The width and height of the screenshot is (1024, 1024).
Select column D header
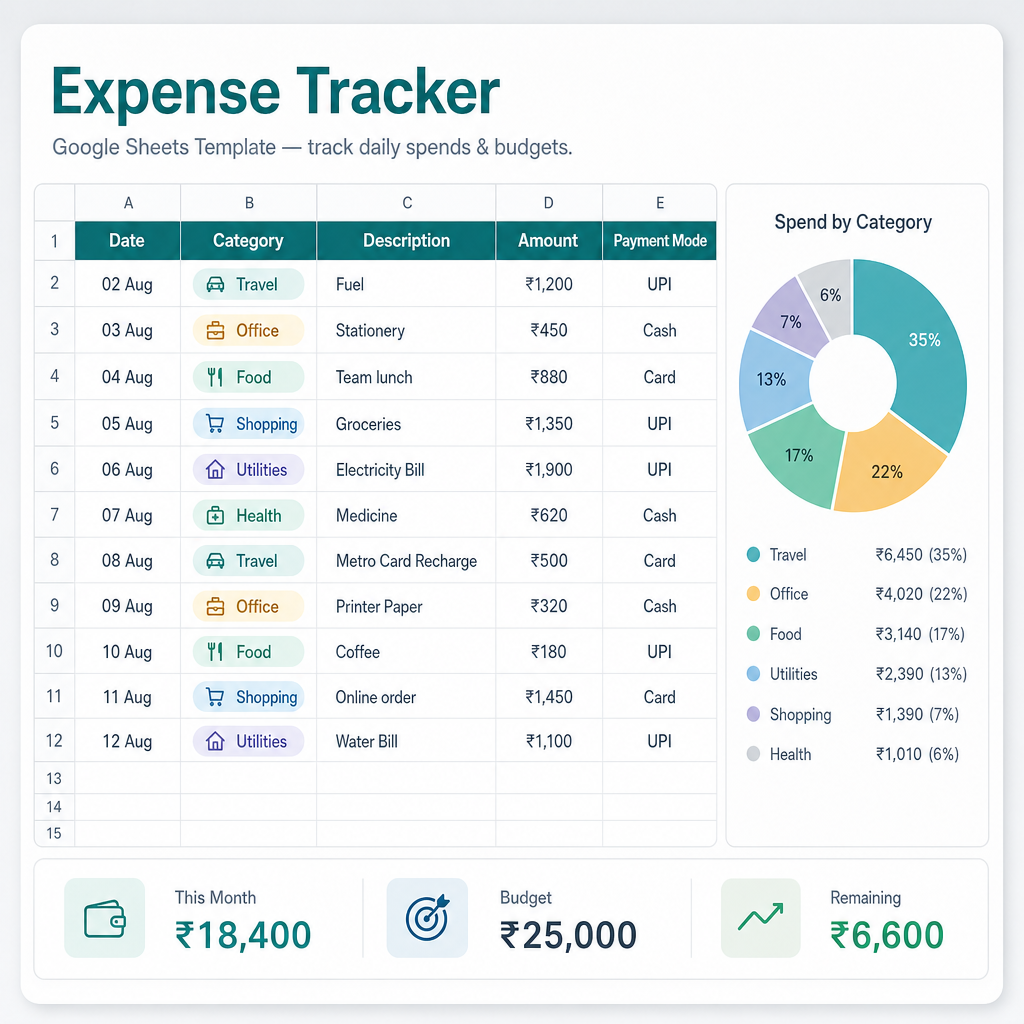coord(549,203)
